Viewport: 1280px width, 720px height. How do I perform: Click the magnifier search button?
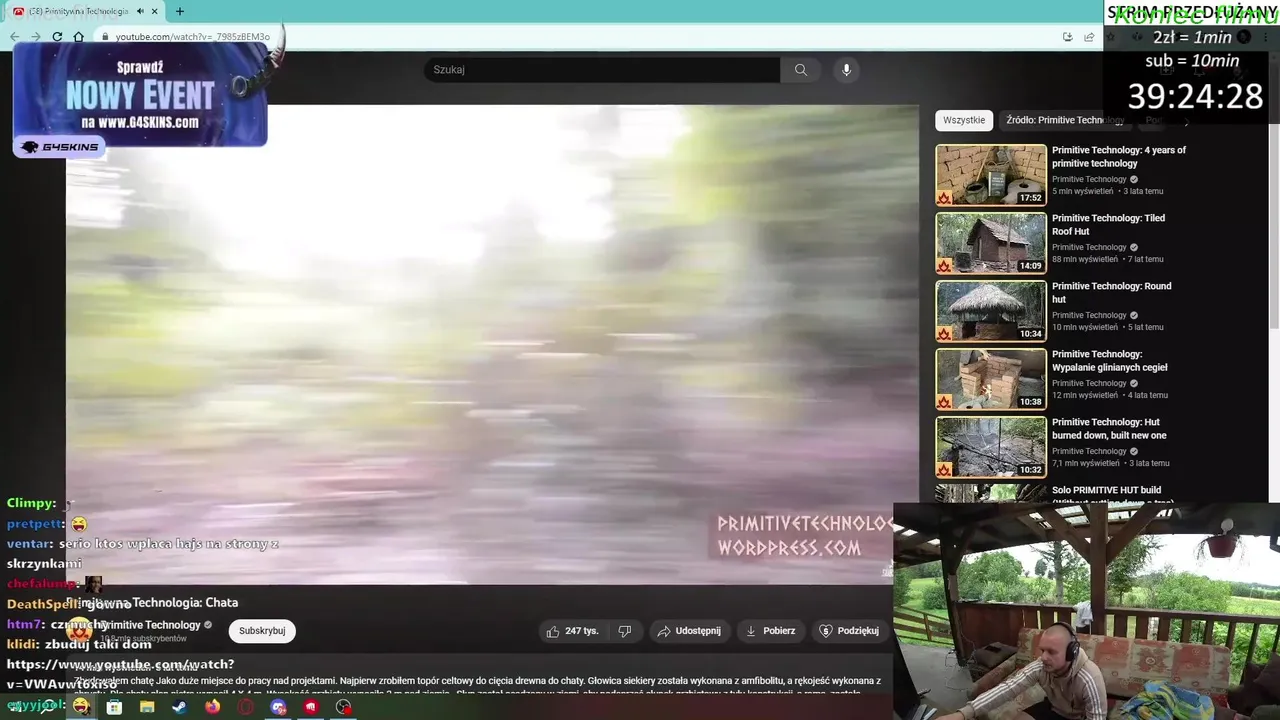coord(801,70)
